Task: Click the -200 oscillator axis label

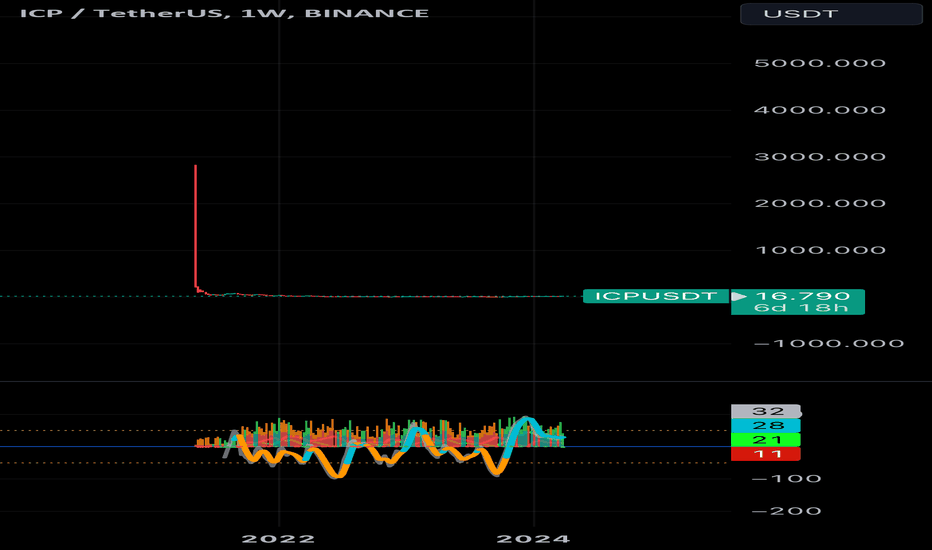Action: pyautogui.click(x=787, y=511)
